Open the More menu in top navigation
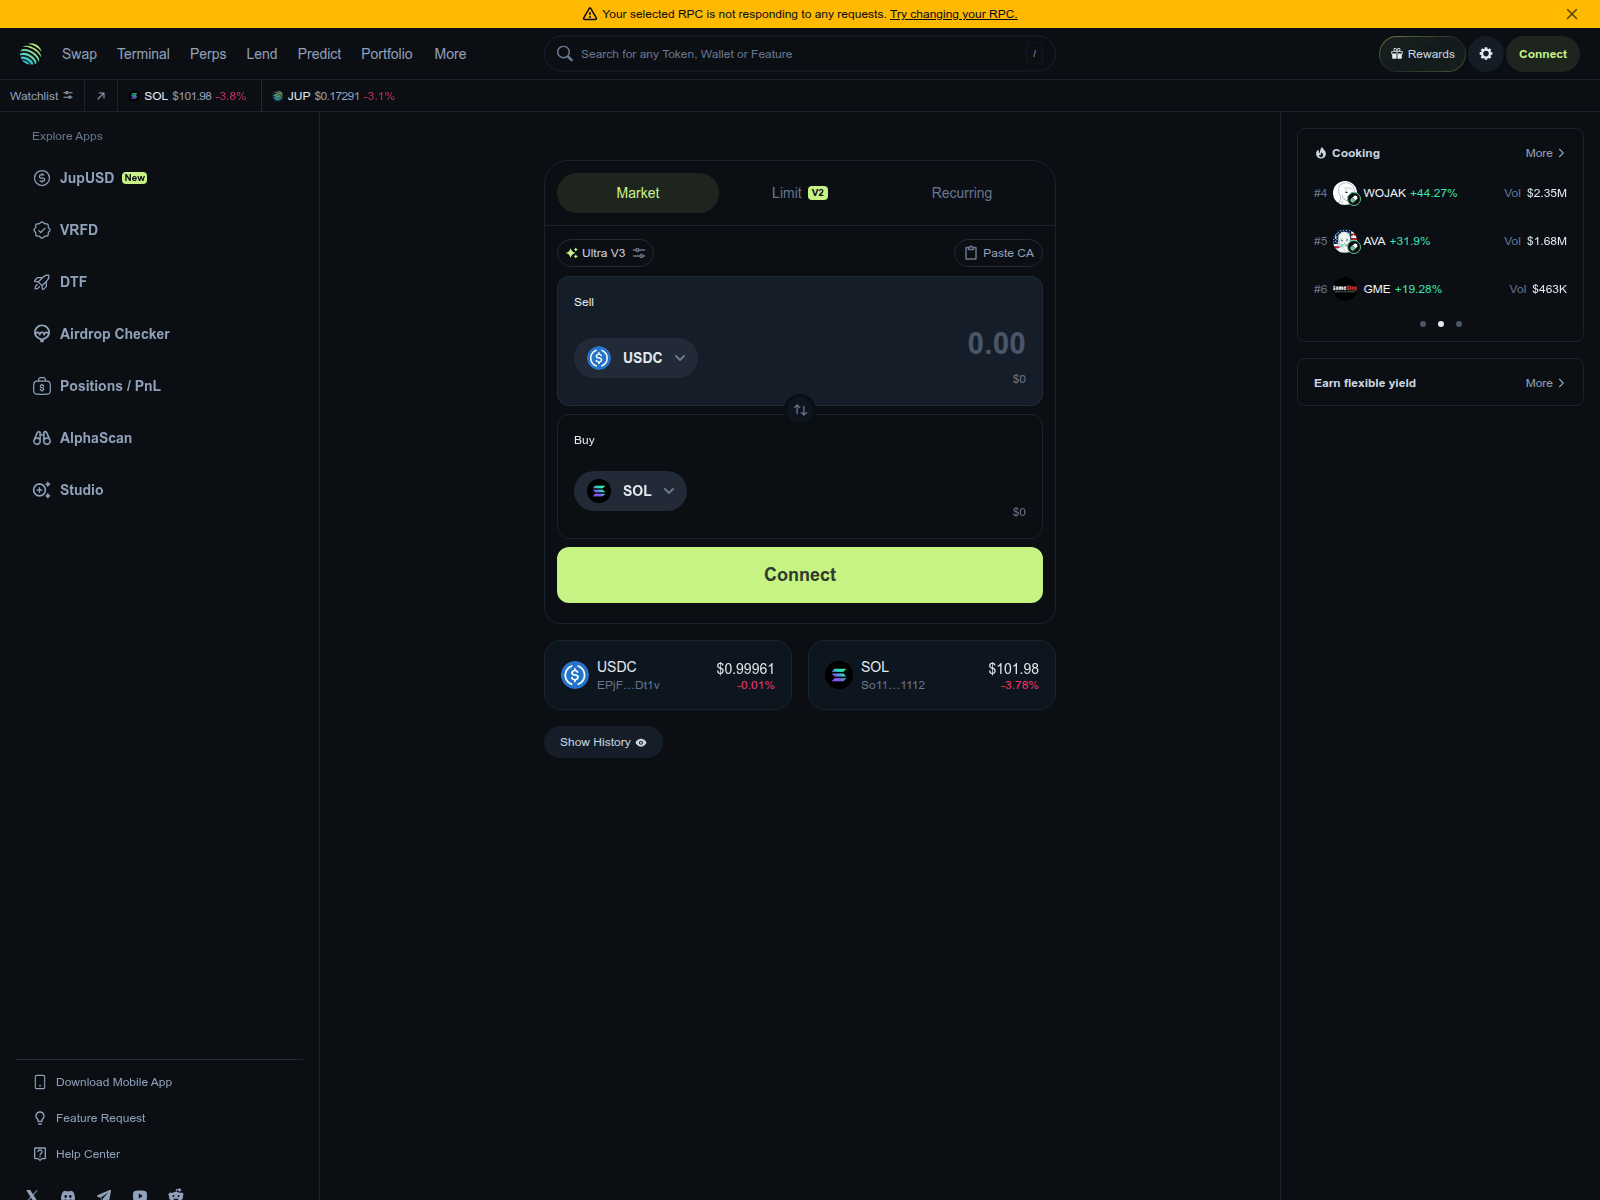The width and height of the screenshot is (1600, 1200). 450,54
